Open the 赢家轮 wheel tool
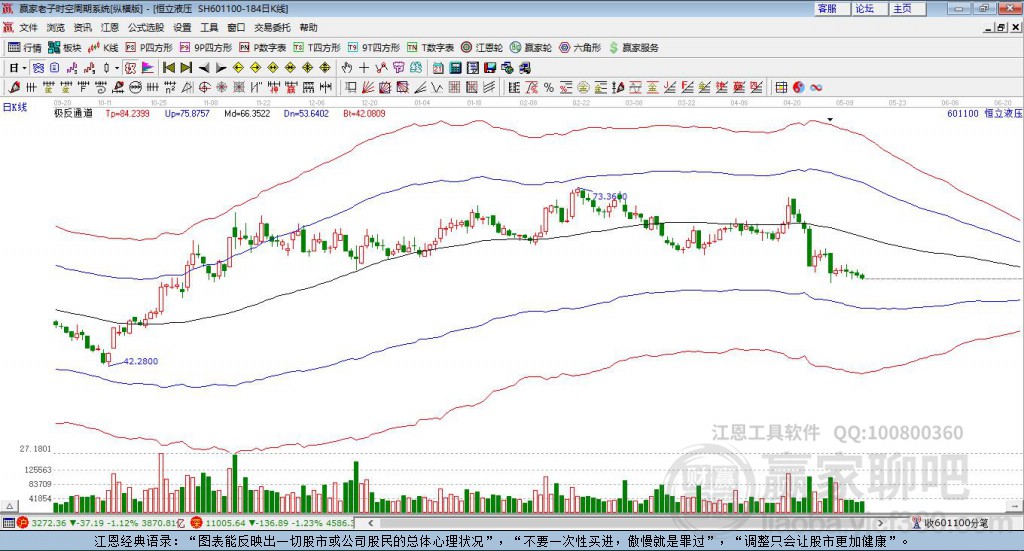 click(531, 48)
